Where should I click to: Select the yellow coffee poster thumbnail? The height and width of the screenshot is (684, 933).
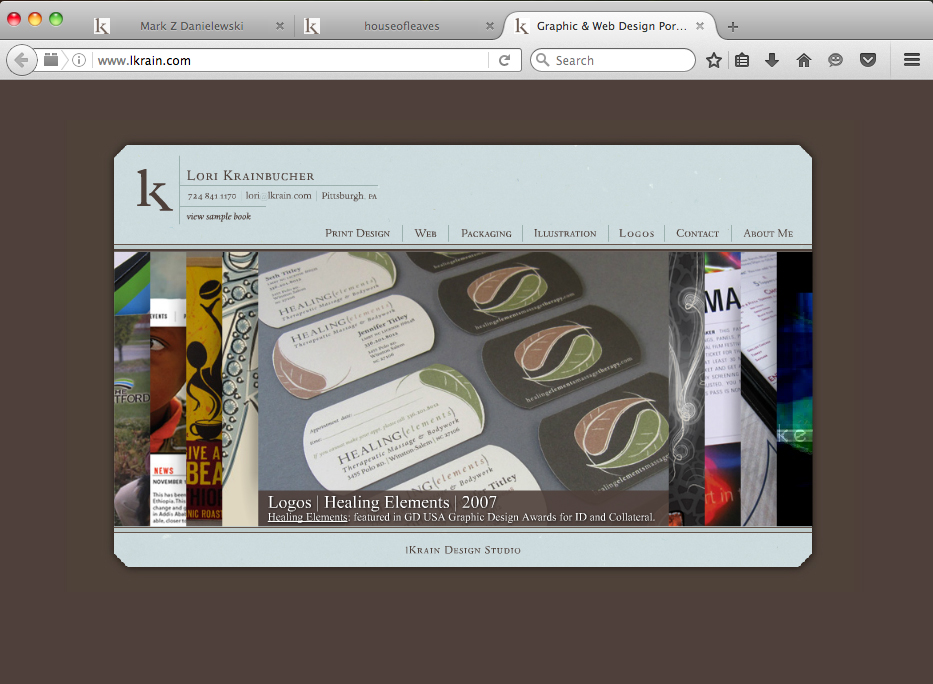204,389
